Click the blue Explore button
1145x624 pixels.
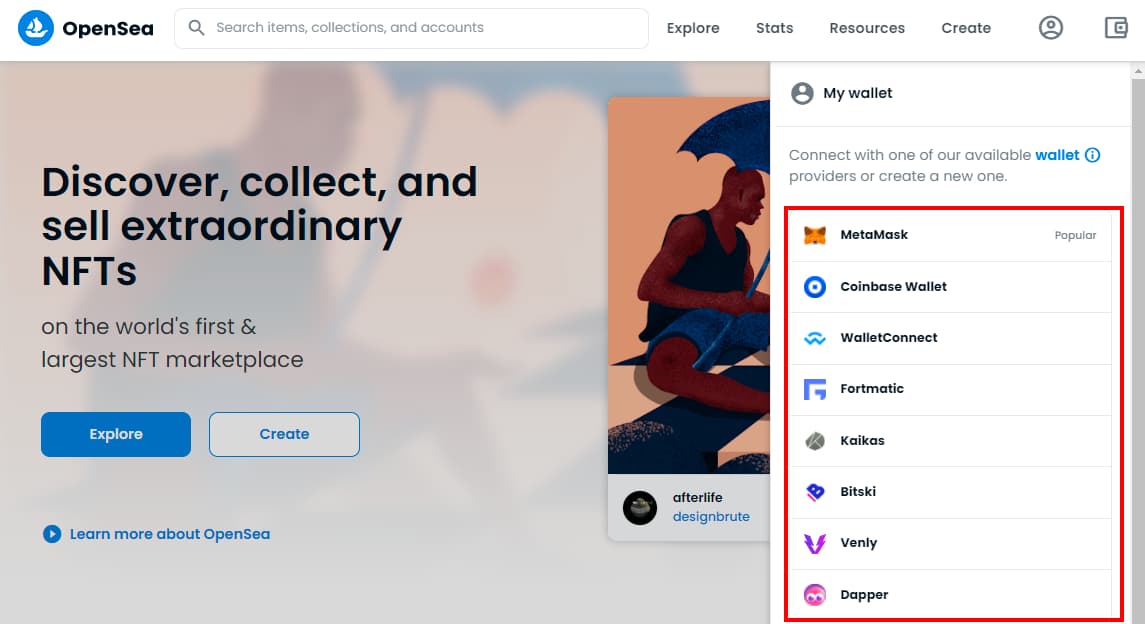[x=116, y=434]
